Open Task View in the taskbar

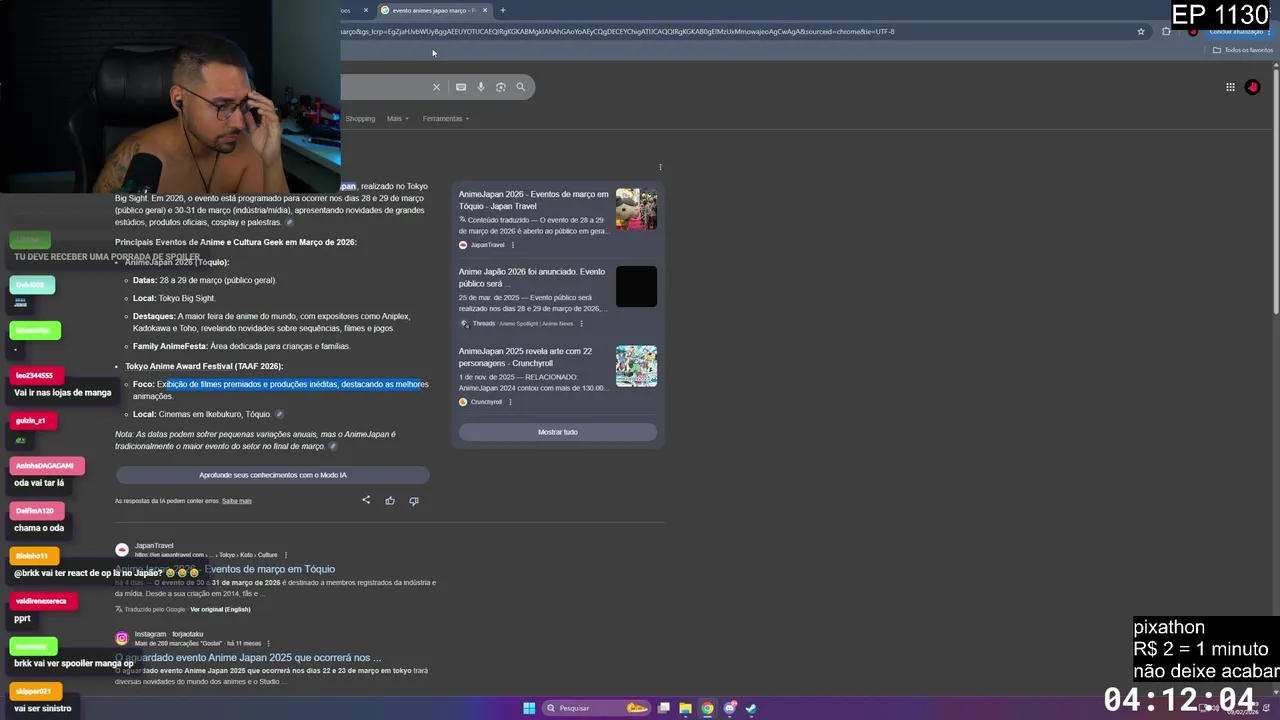point(663,708)
